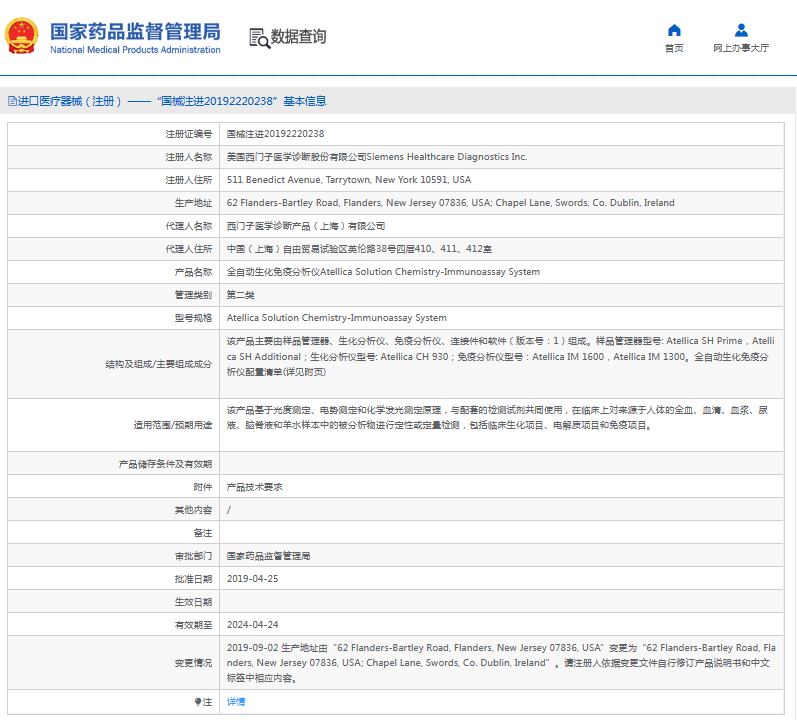797x720 pixels.
Task: Select the intended use description text
Action: (x=498, y=418)
